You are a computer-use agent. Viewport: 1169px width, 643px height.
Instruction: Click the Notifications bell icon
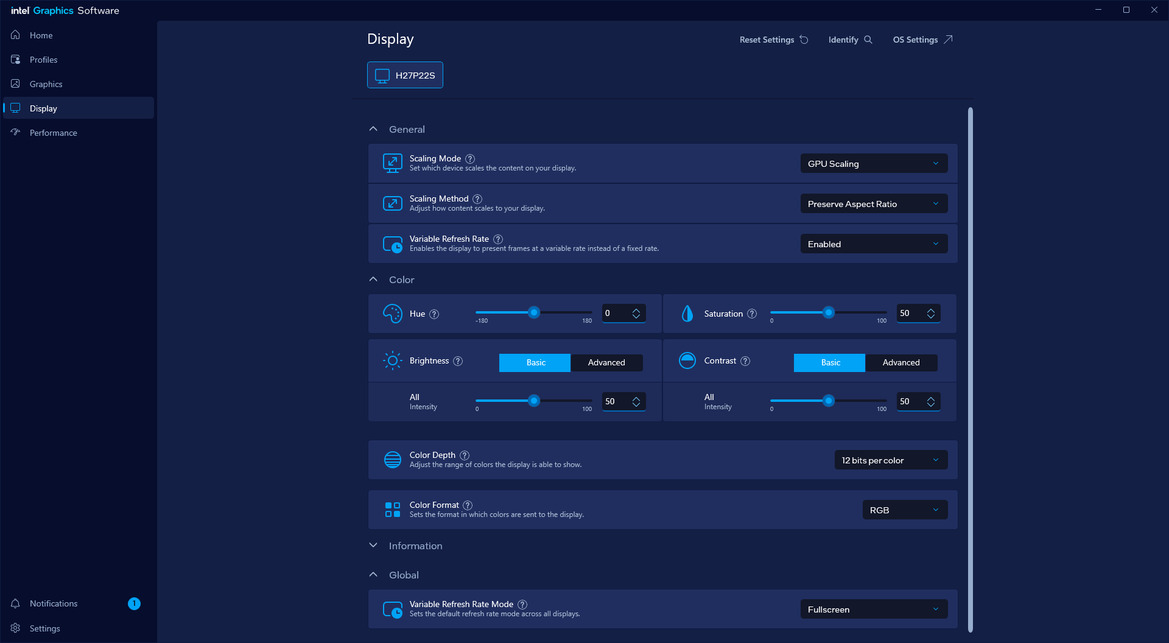[x=16, y=603]
